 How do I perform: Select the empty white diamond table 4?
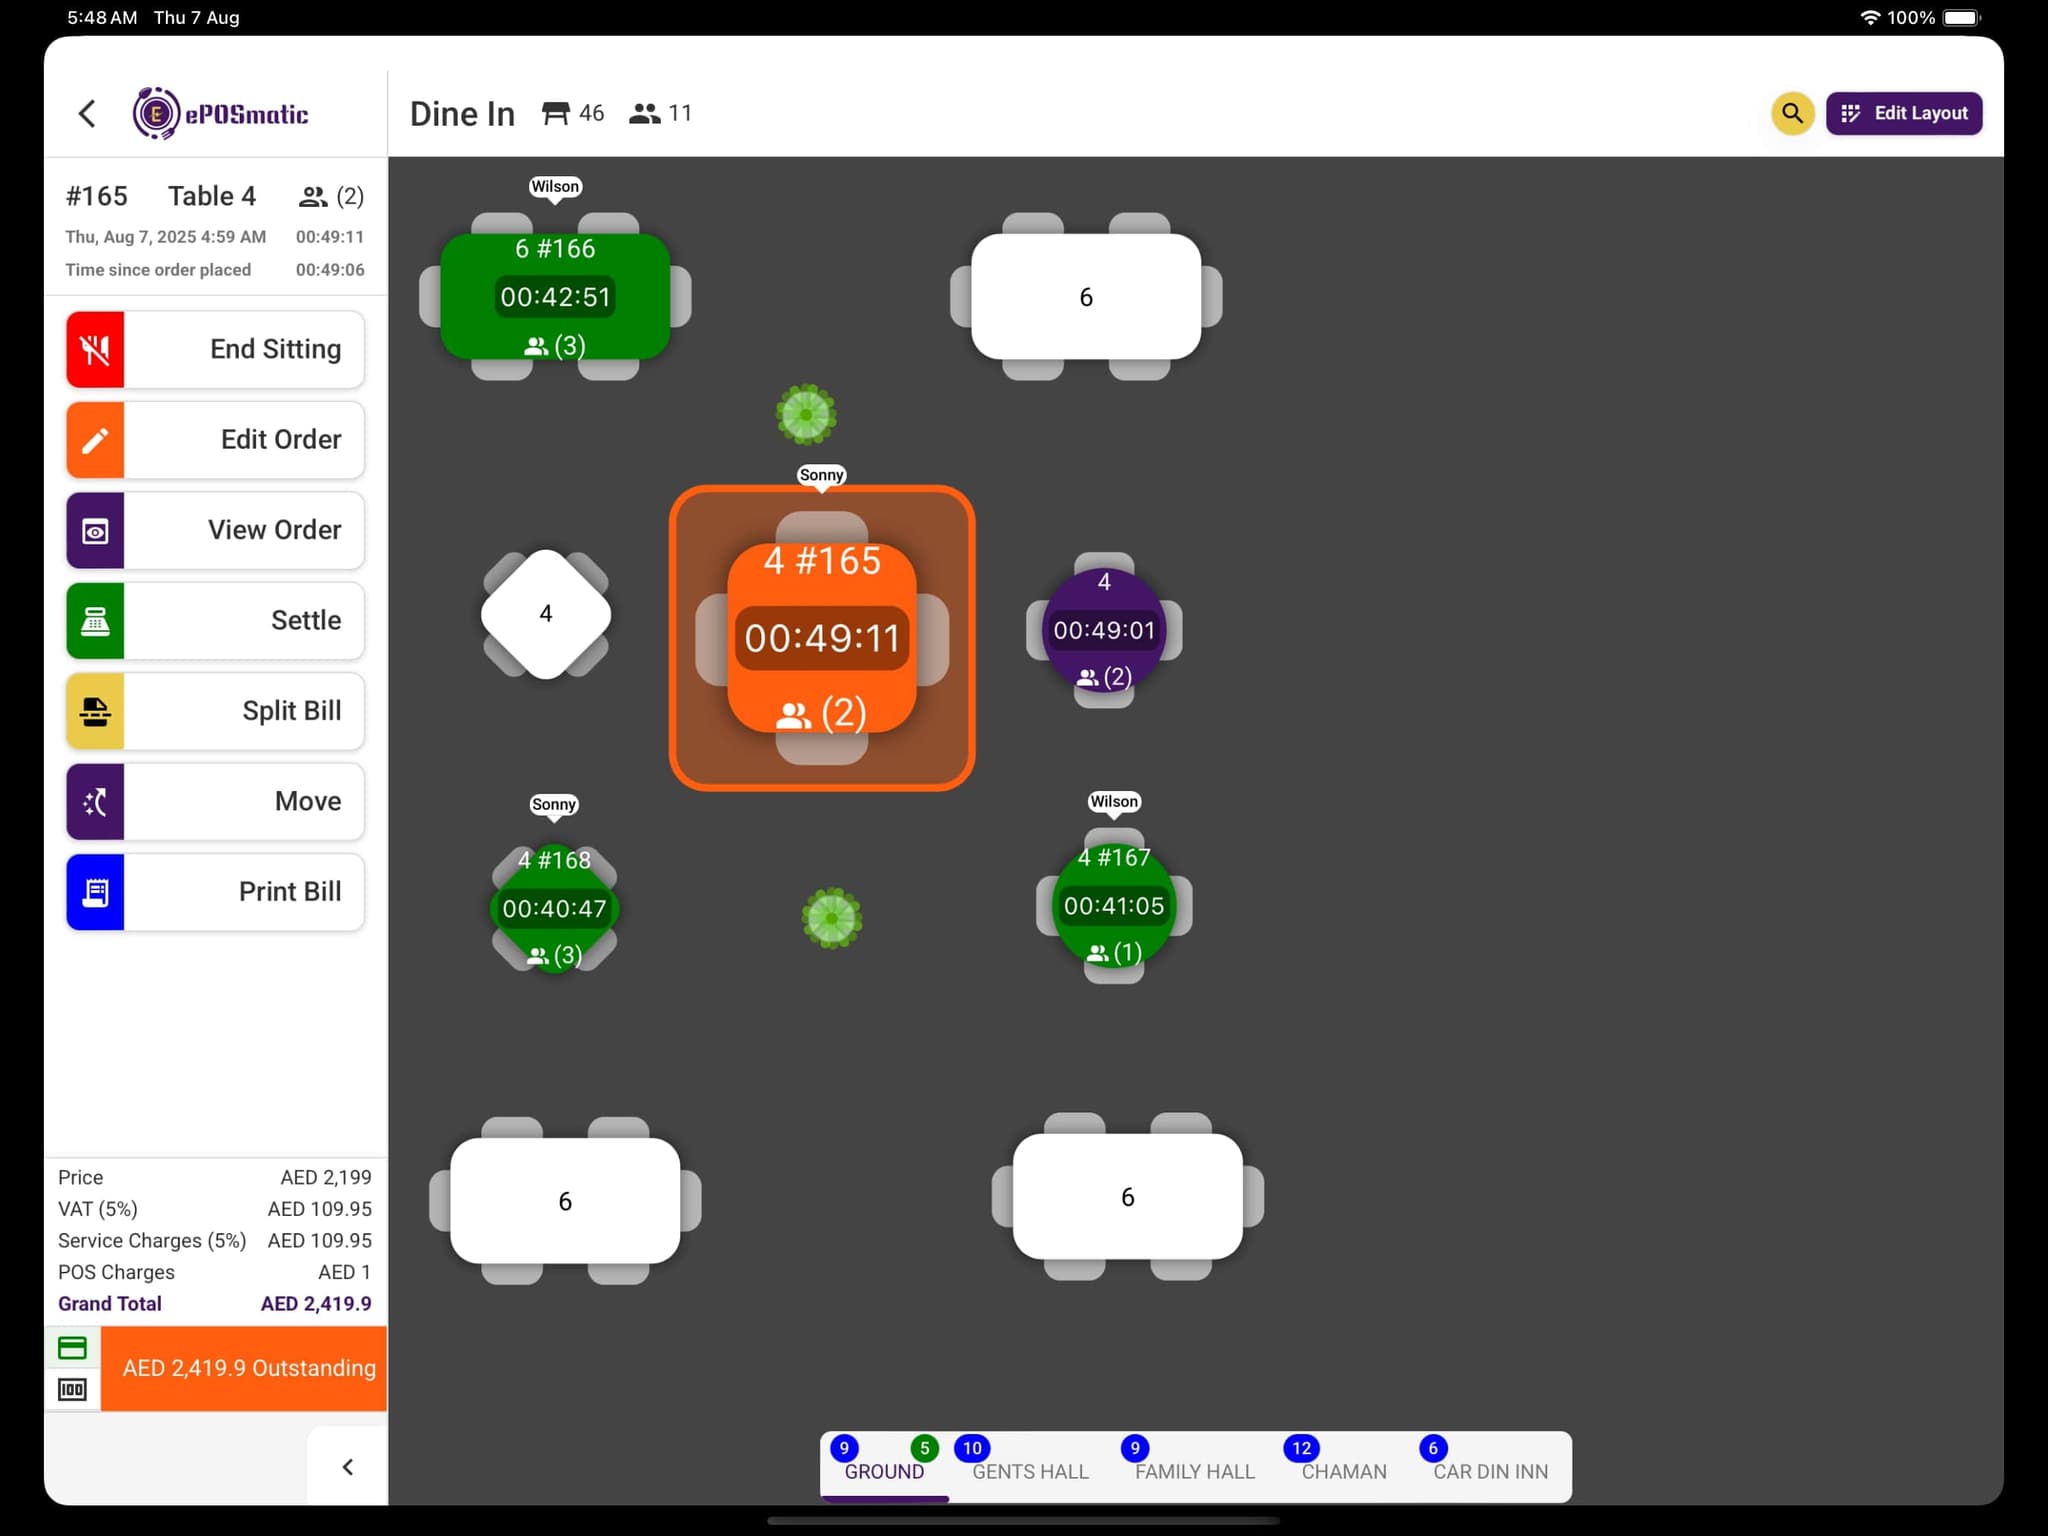tap(546, 614)
